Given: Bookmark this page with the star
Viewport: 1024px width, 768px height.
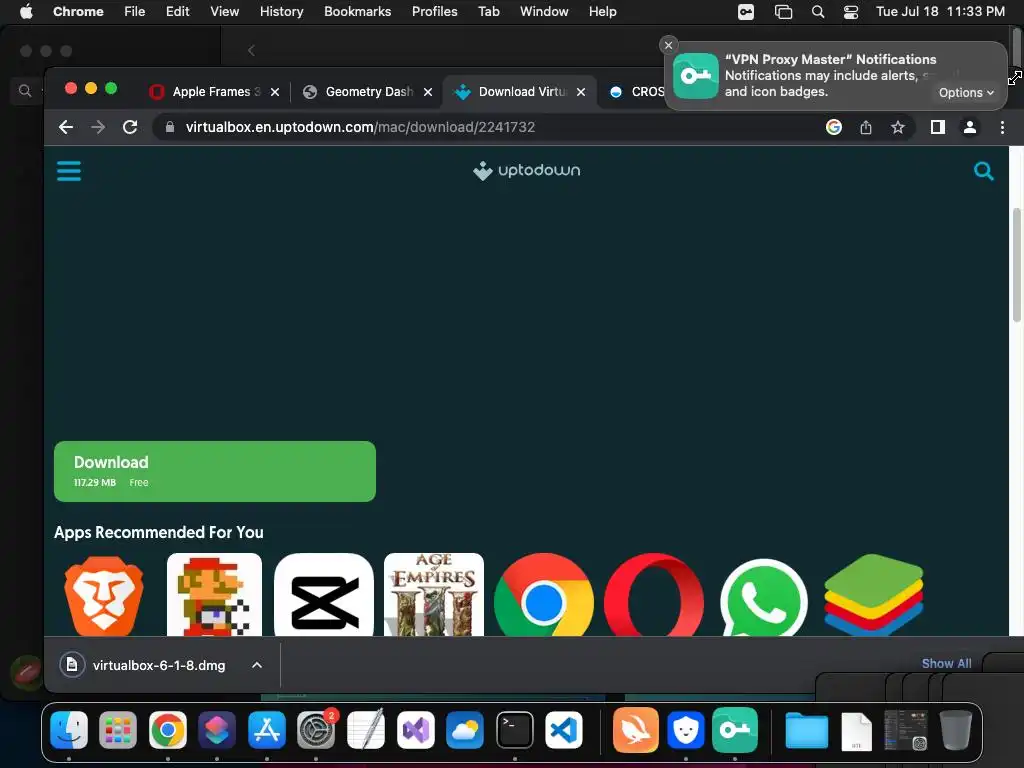Looking at the screenshot, I should (x=898, y=127).
